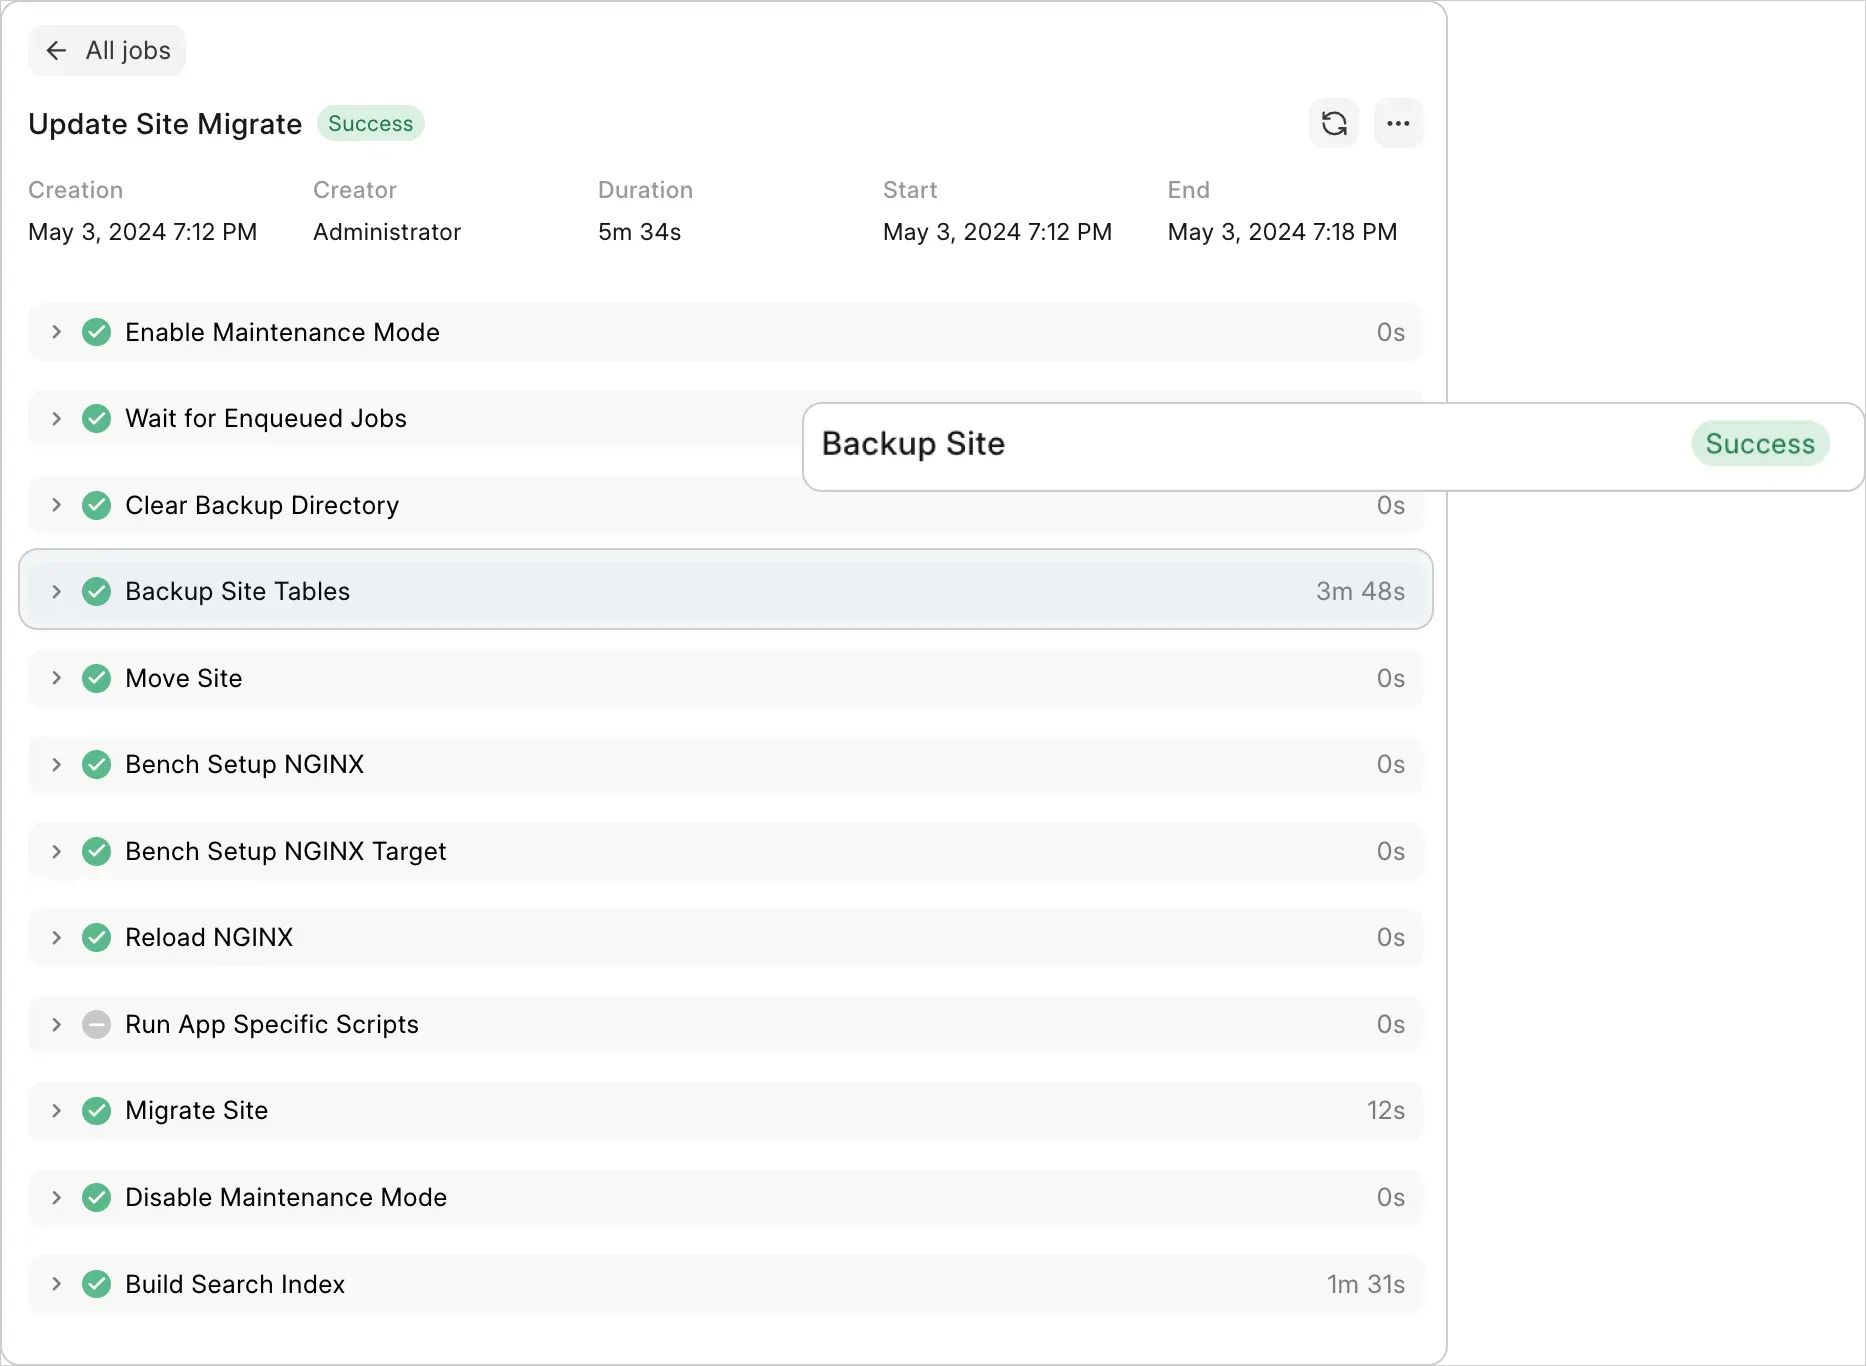Click the retry job icon

pyautogui.click(x=1334, y=123)
